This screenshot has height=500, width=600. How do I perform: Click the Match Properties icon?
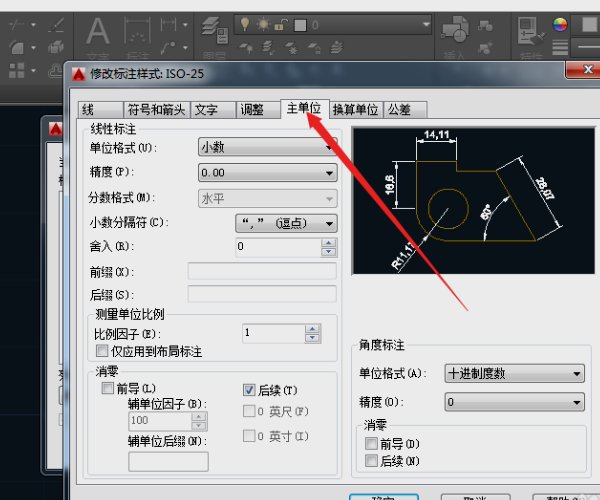point(530,31)
